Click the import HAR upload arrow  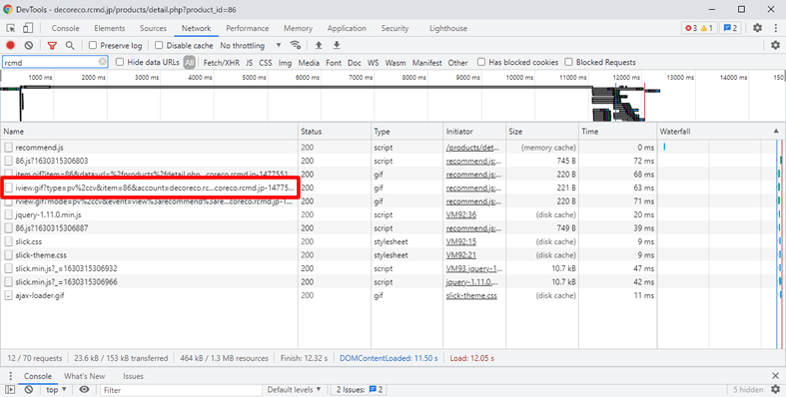coord(318,45)
